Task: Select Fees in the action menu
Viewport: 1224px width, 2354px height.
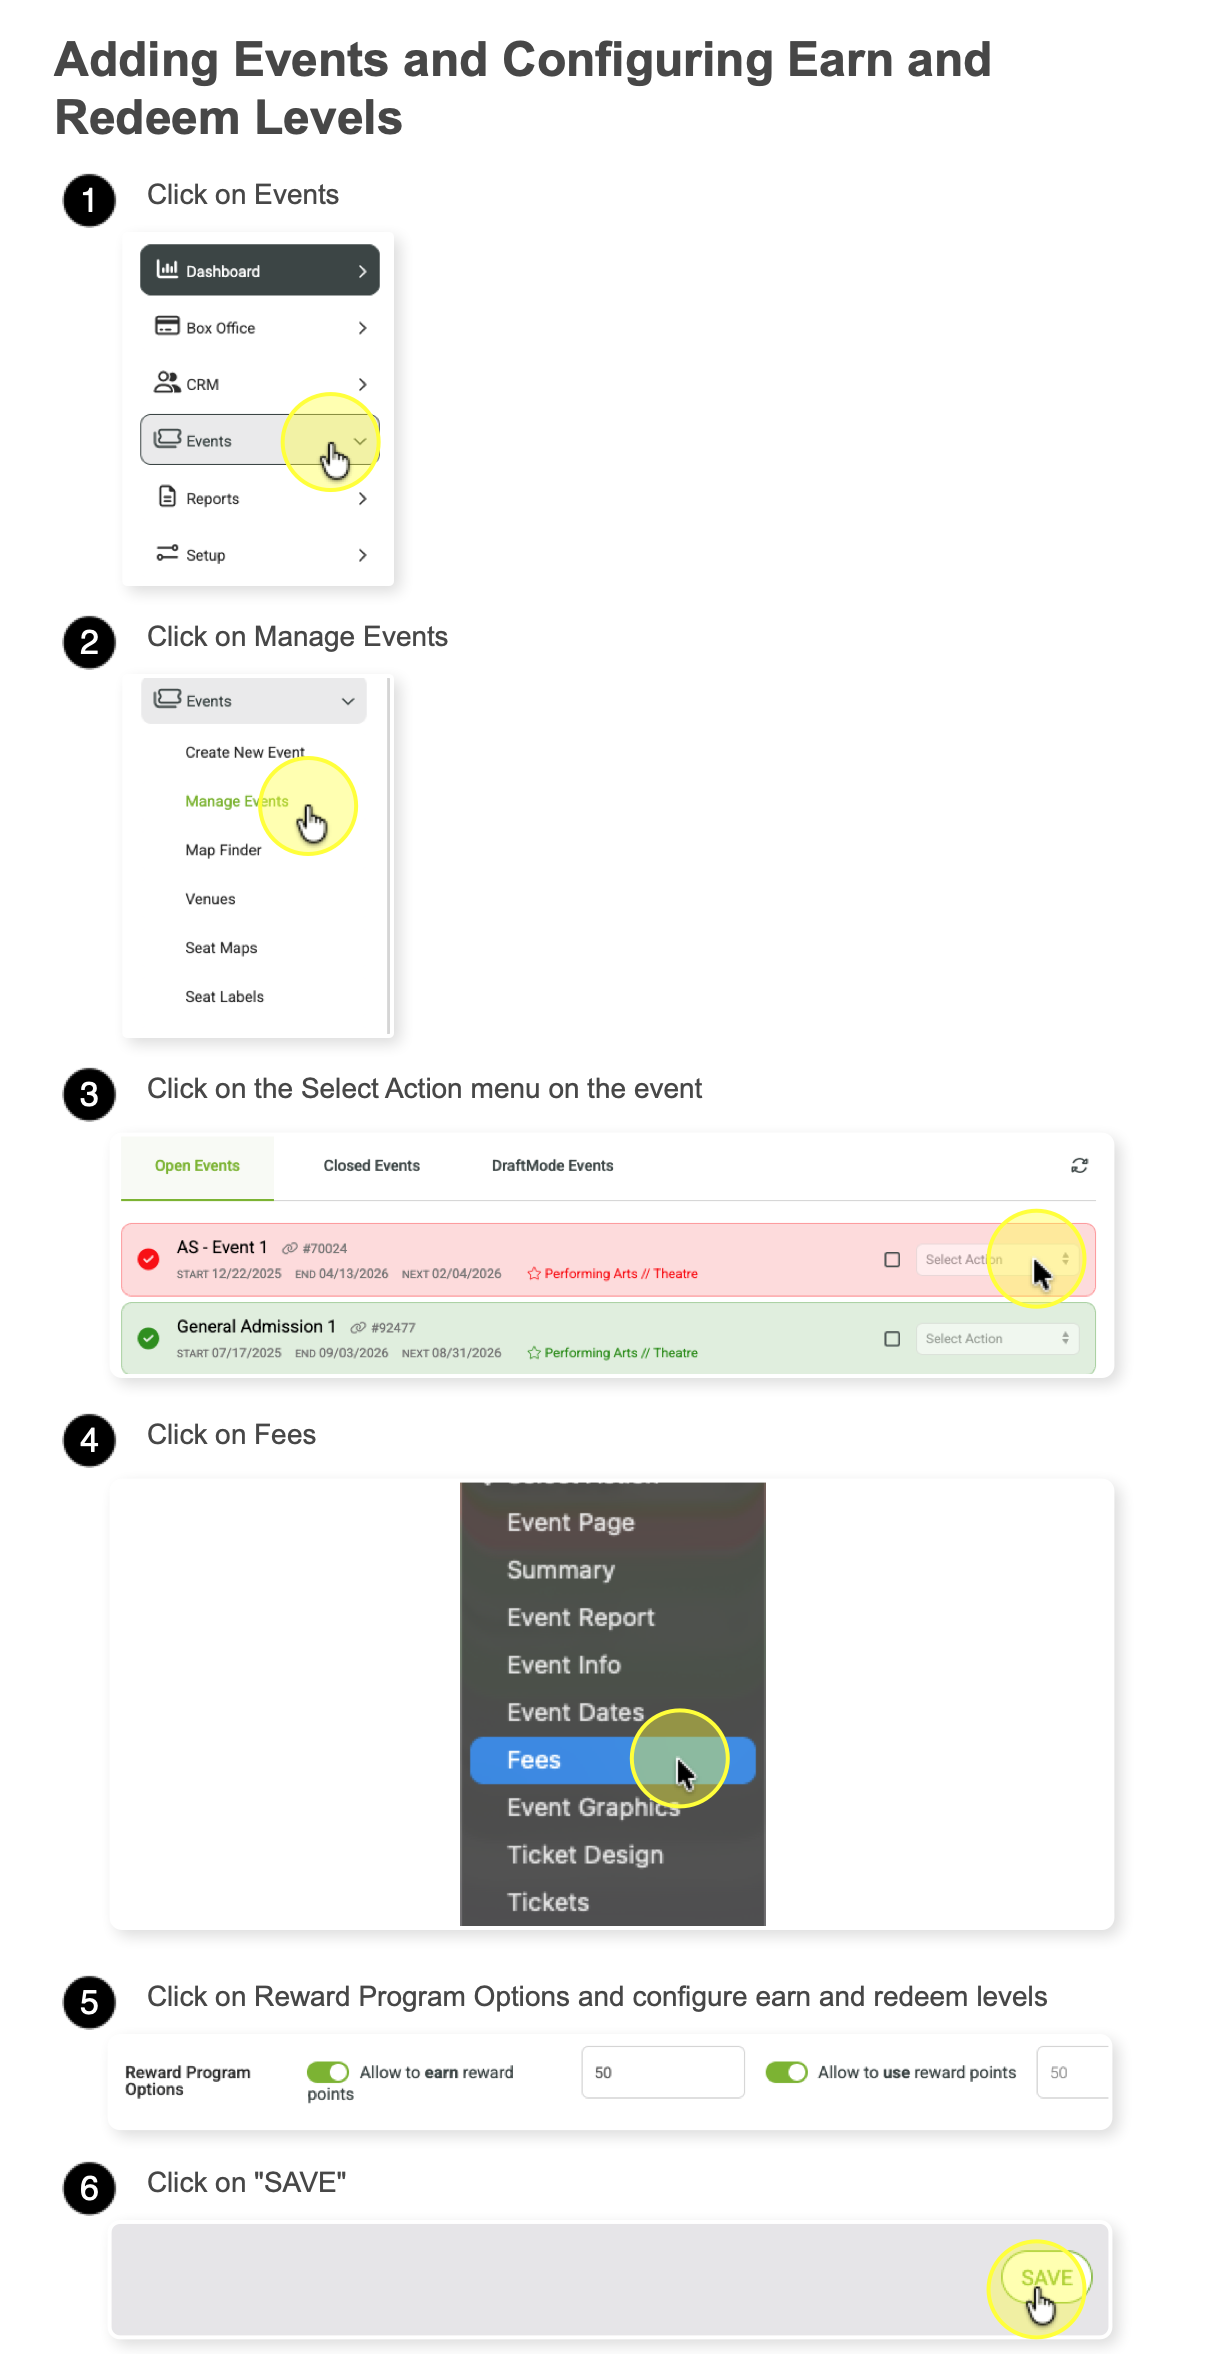Action: 613,1760
